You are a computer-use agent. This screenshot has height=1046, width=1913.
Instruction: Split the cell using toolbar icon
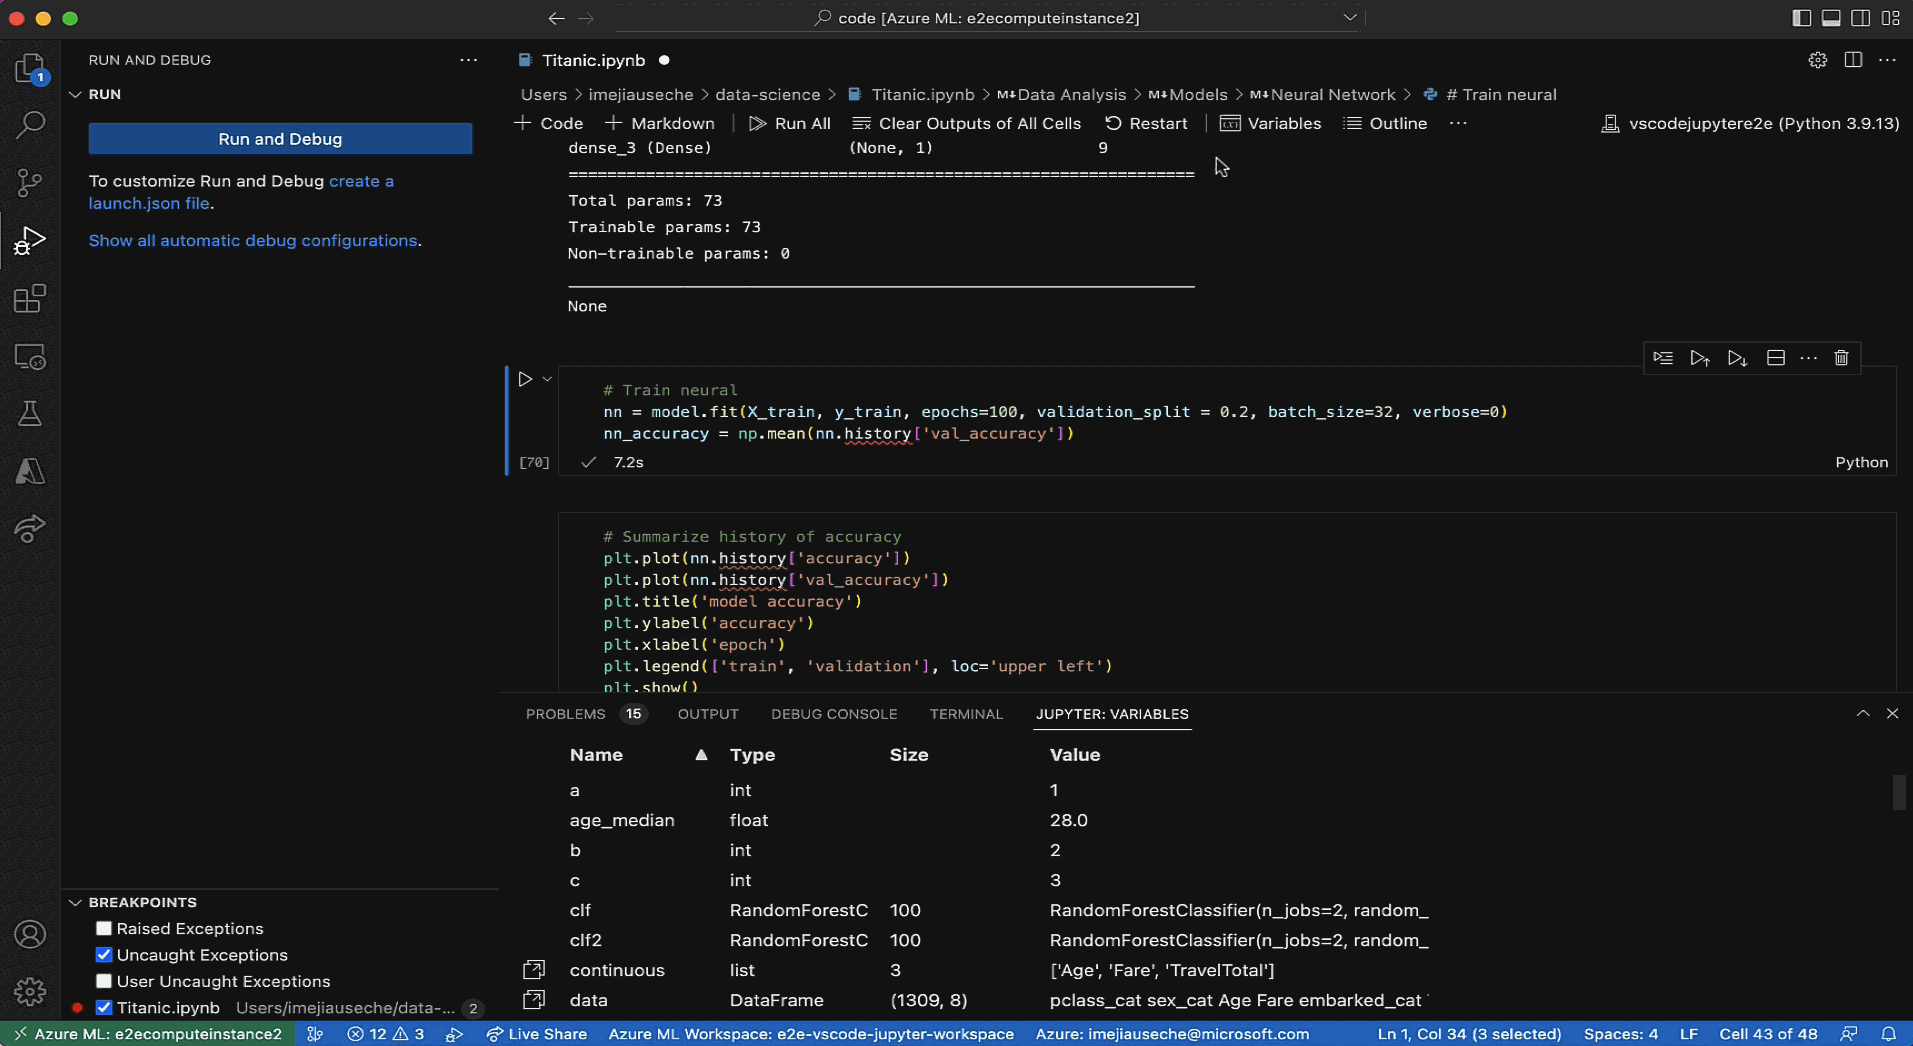[1776, 358]
